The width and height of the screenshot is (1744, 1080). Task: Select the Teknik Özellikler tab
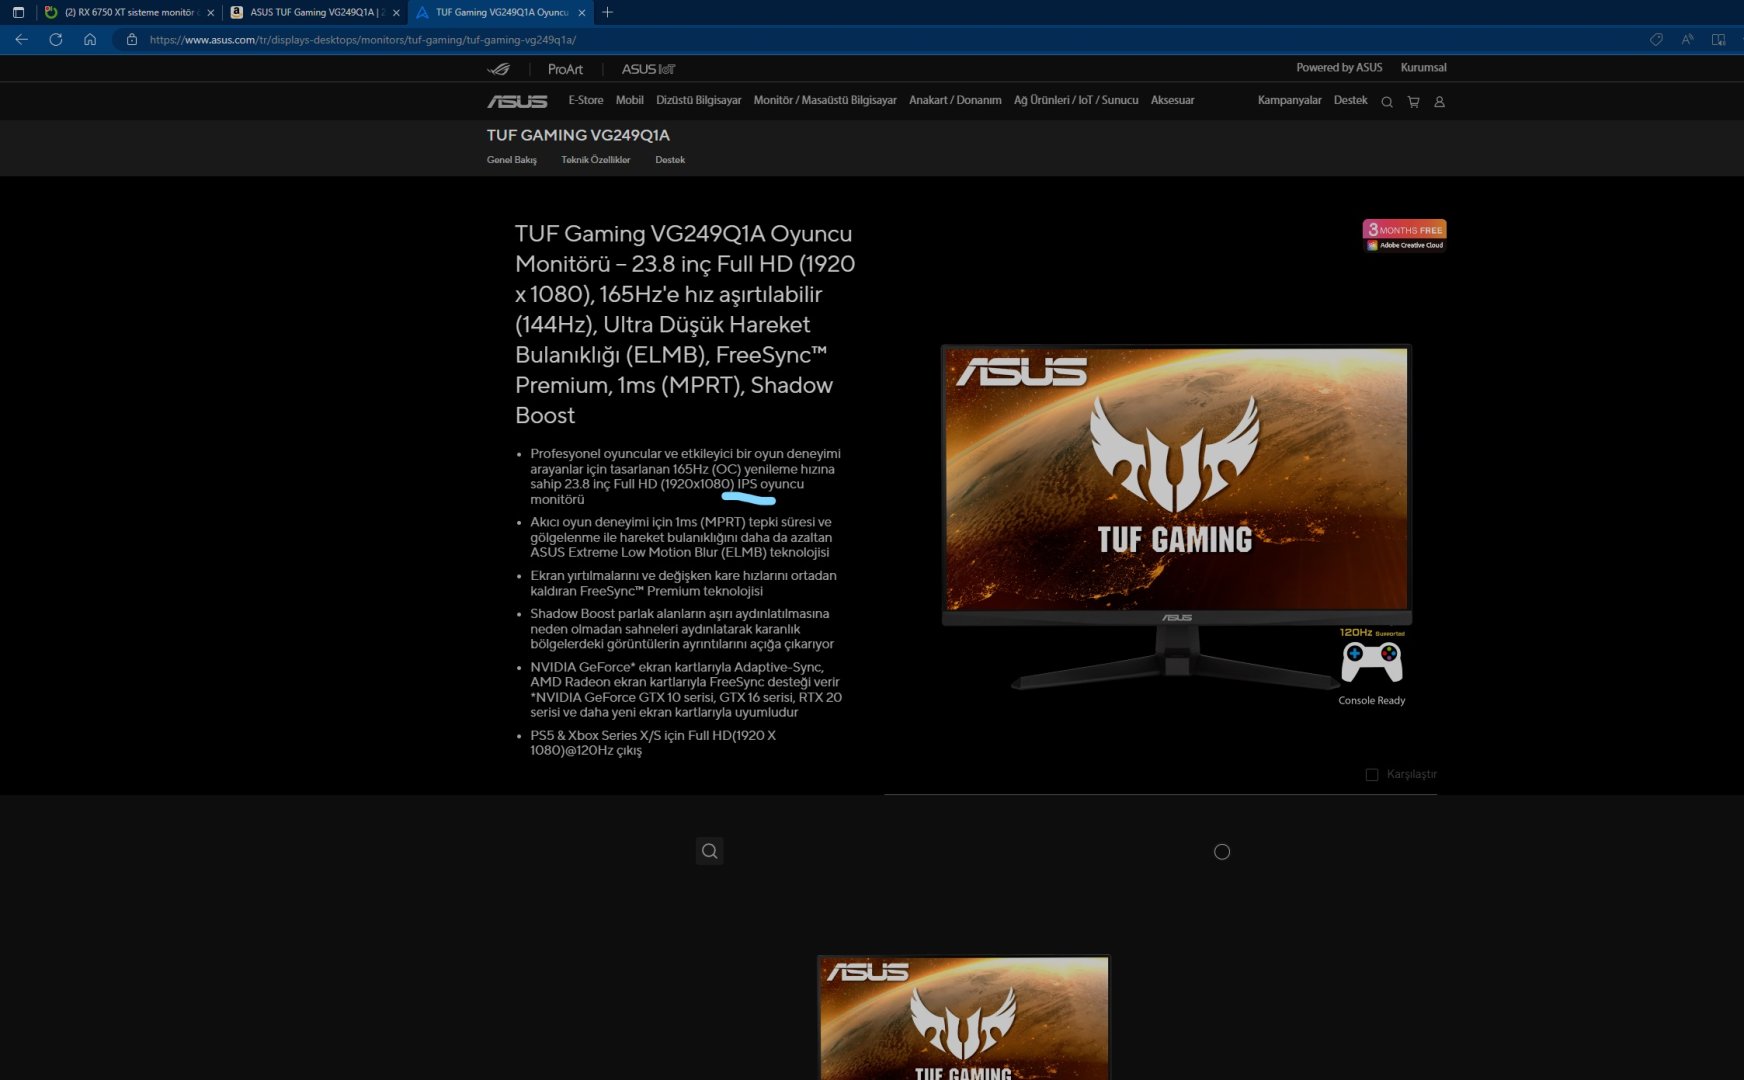pyautogui.click(x=596, y=160)
